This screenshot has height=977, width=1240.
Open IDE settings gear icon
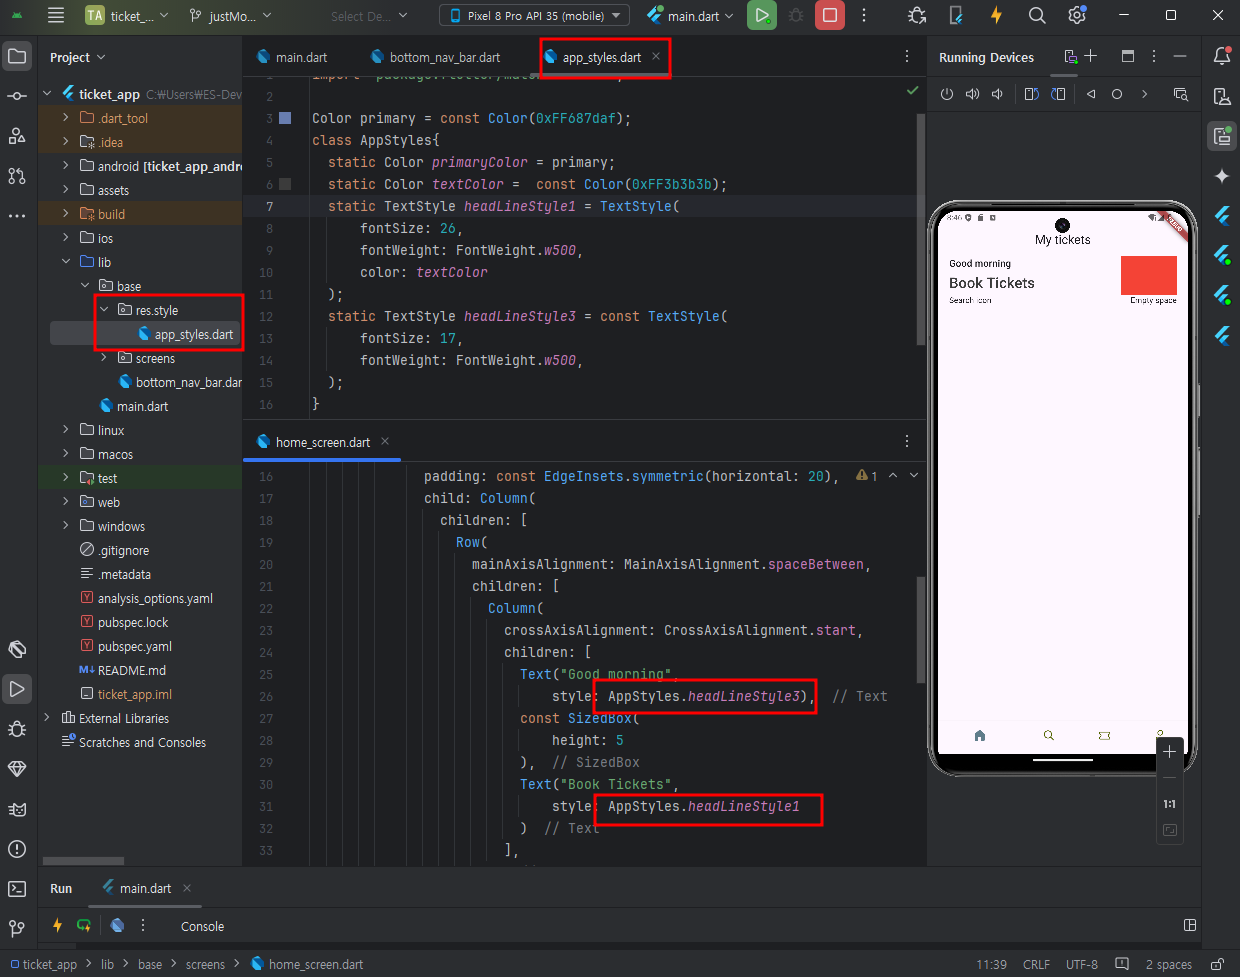click(x=1077, y=15)
